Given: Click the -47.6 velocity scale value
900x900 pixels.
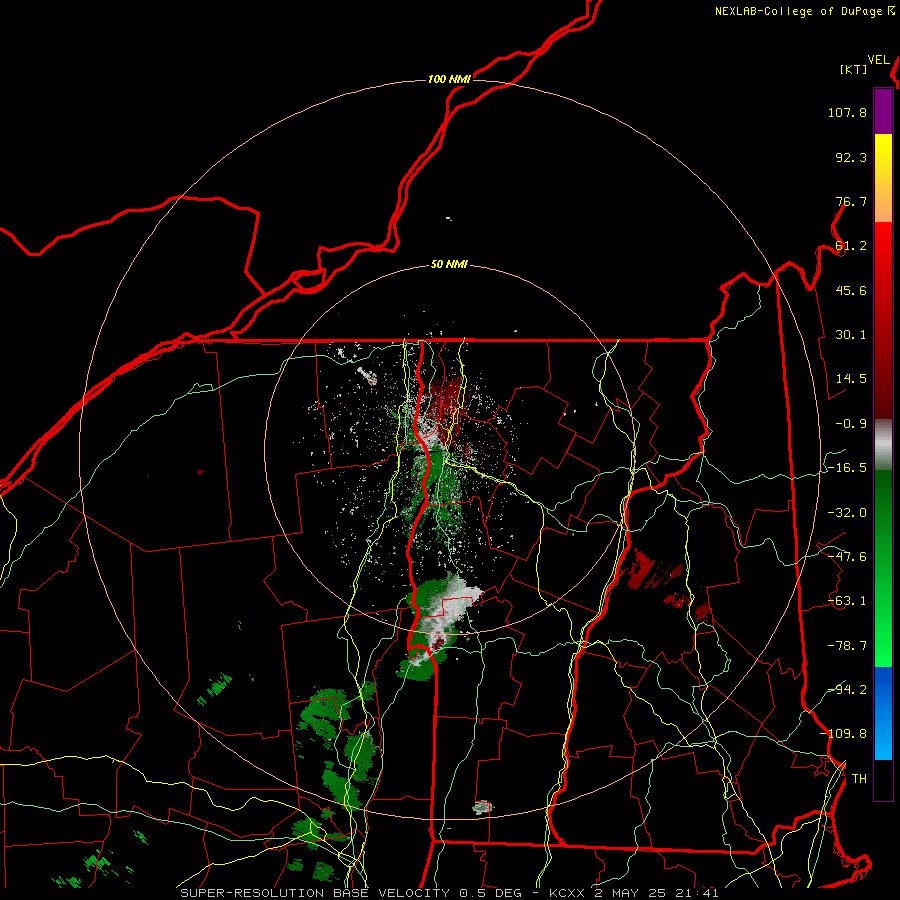Looking at the screenshot, I should coord(847,557).
